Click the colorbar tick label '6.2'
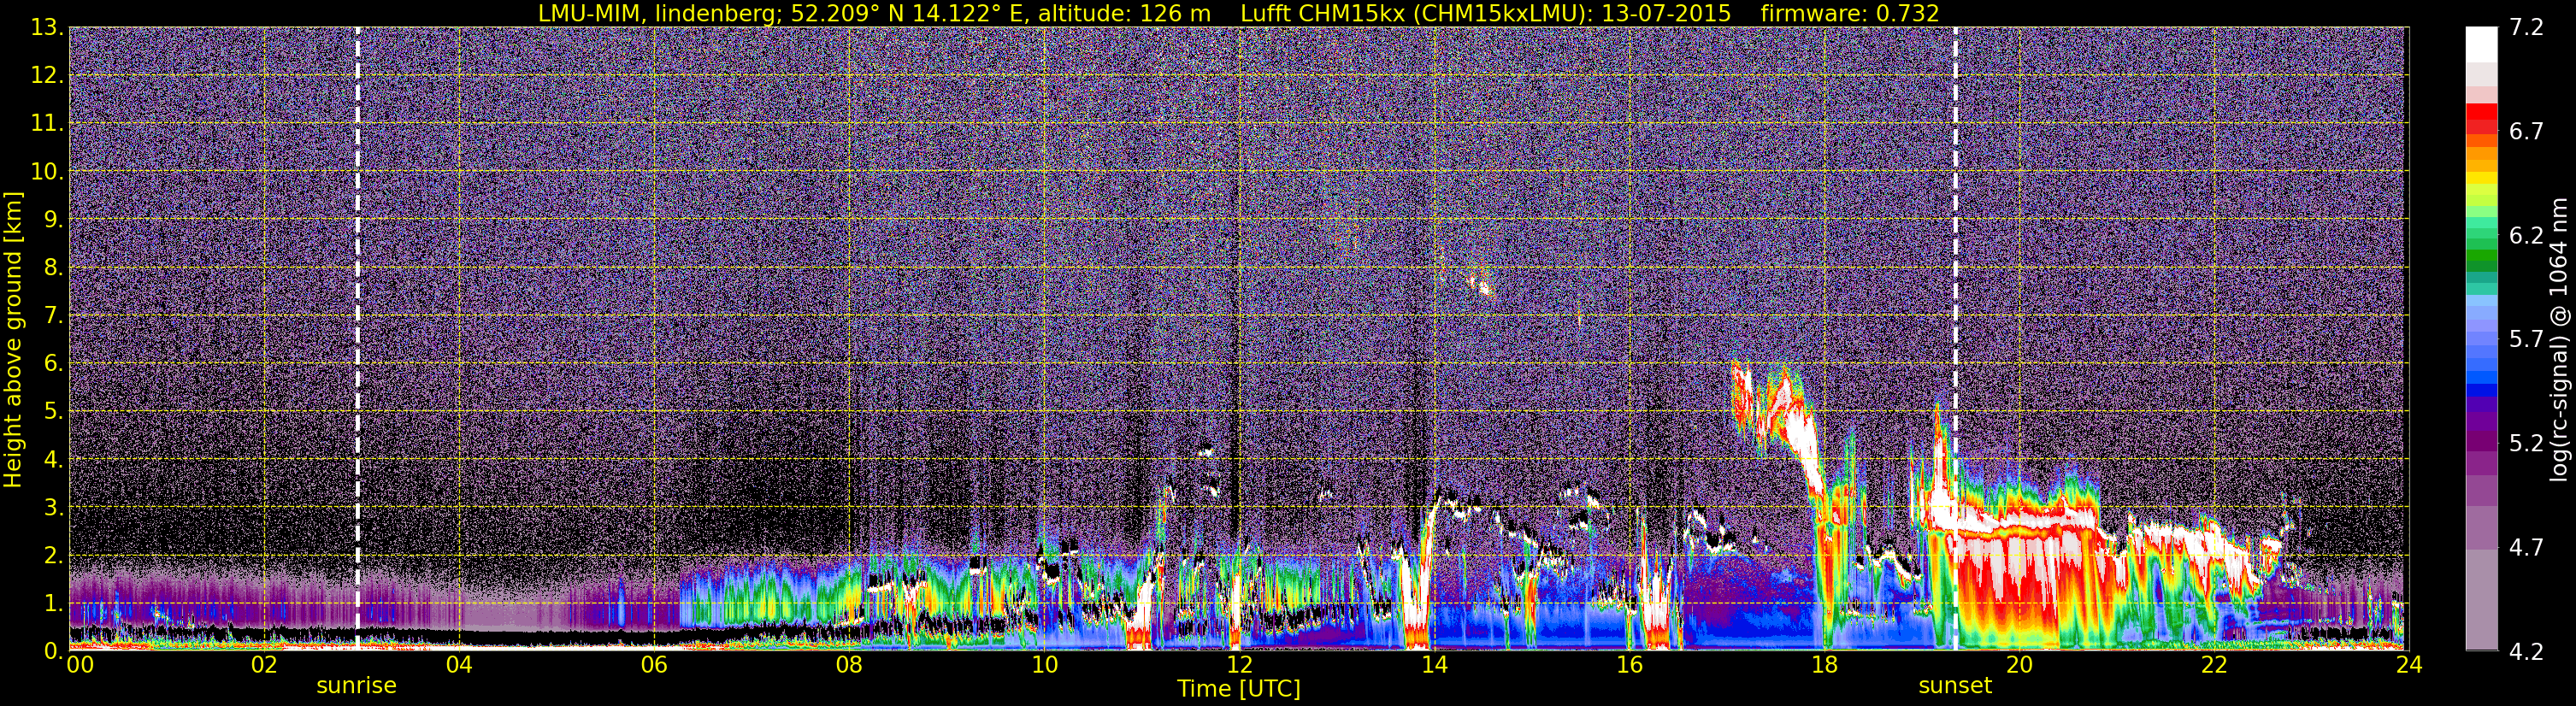The image size is (2576, 706). click(x=2526, y=236)
